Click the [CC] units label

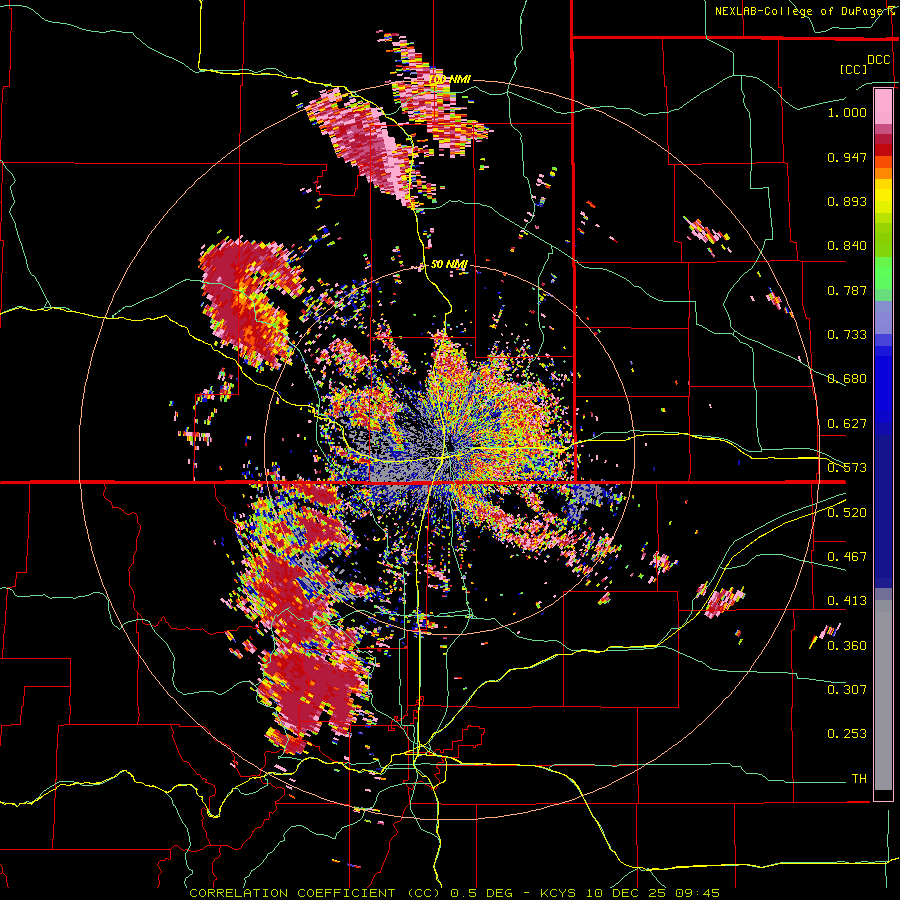pyautogui.click(x=854, y=69)
